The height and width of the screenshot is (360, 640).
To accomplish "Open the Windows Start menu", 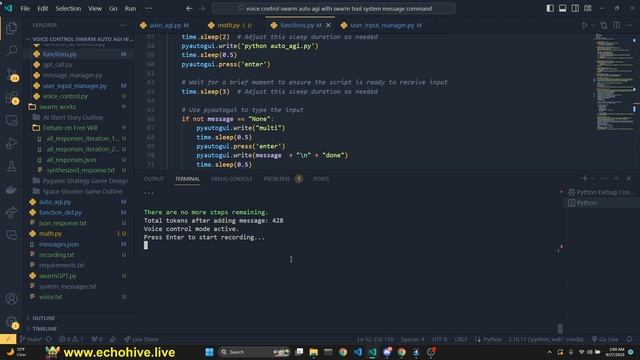I will pos(209,352).
